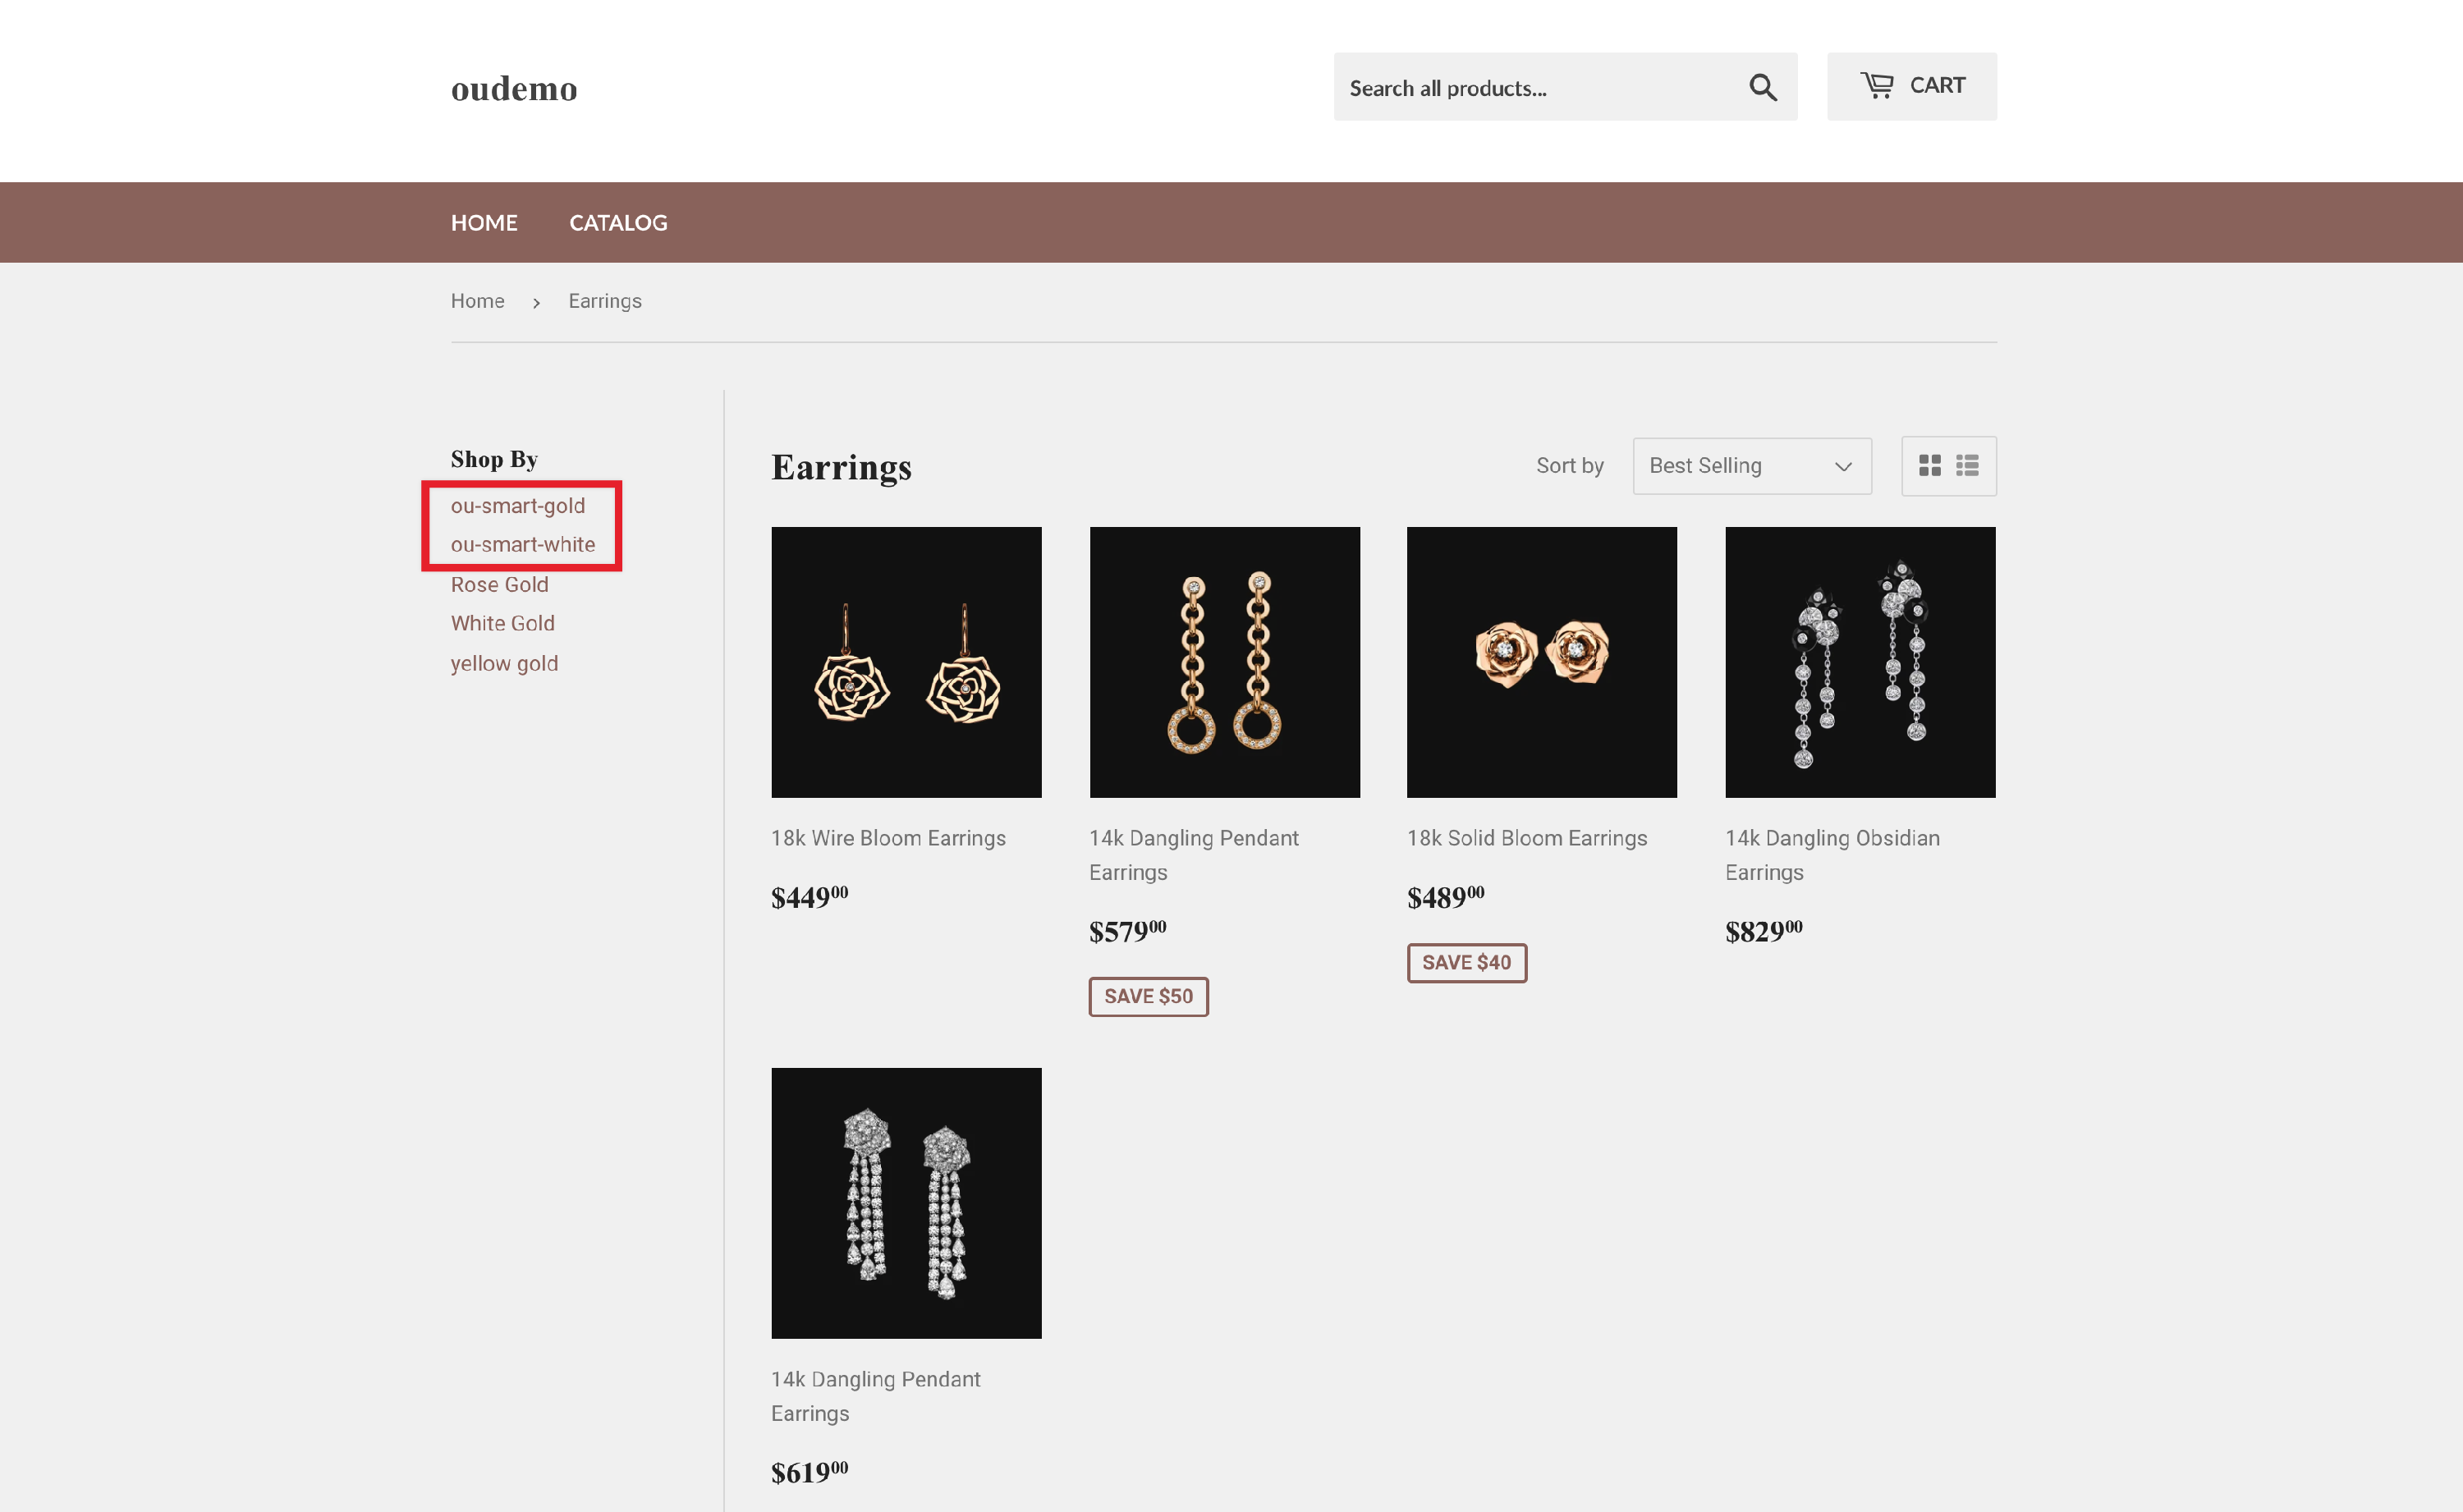Image resolution: width=2463 pixels, height=1512 pixels.
Task: Open the HOME menu item
Action: (x=484, y=223)
